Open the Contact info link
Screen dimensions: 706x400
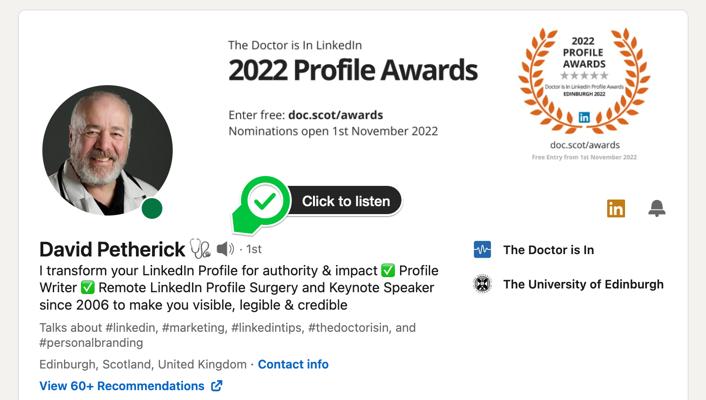tap(293, 364)
